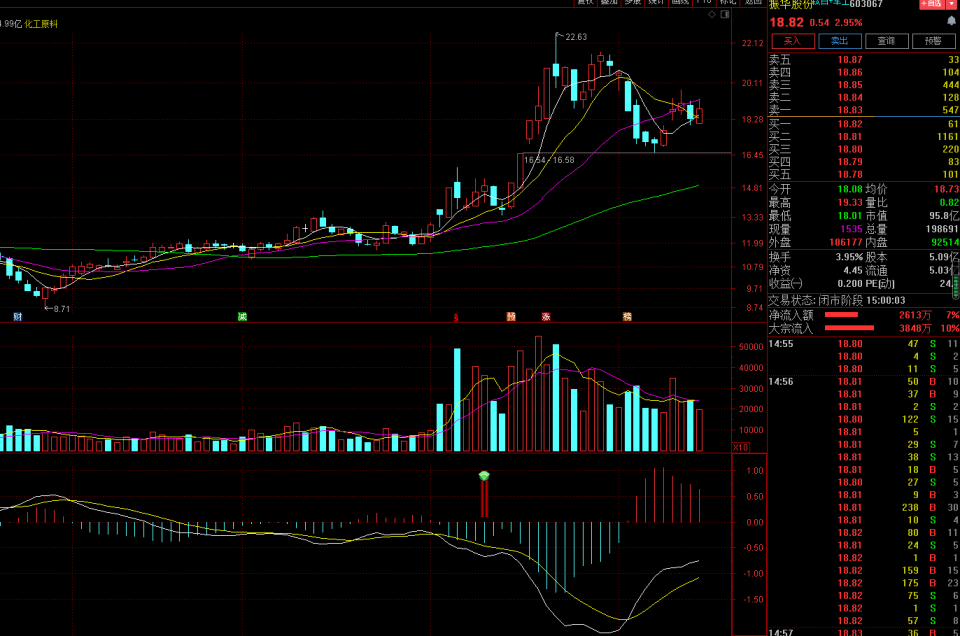Click the 最低 value 18.01
This screenshot has width=960, height=636.
tap(850, 215)
